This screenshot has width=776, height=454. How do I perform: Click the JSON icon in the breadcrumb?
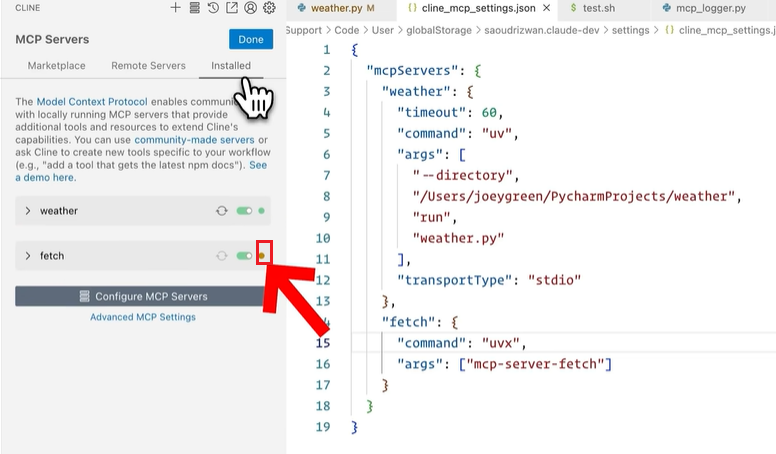(669, 30)
